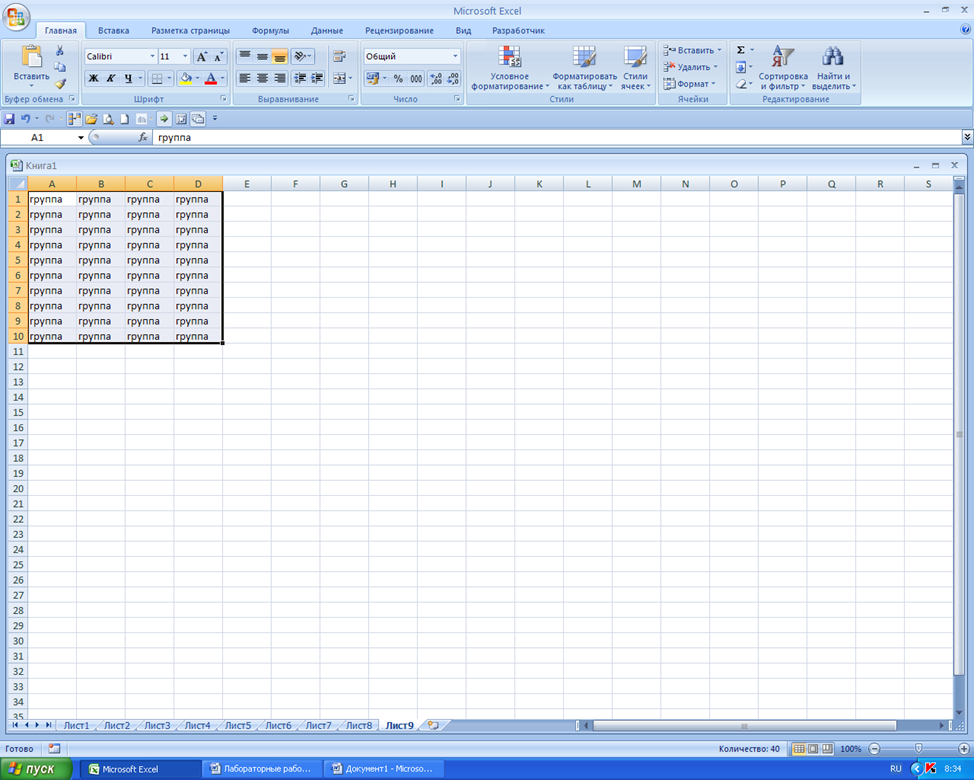Click the text orientation icon
Viewport: 974px width, 780px height.
point(300,57)
